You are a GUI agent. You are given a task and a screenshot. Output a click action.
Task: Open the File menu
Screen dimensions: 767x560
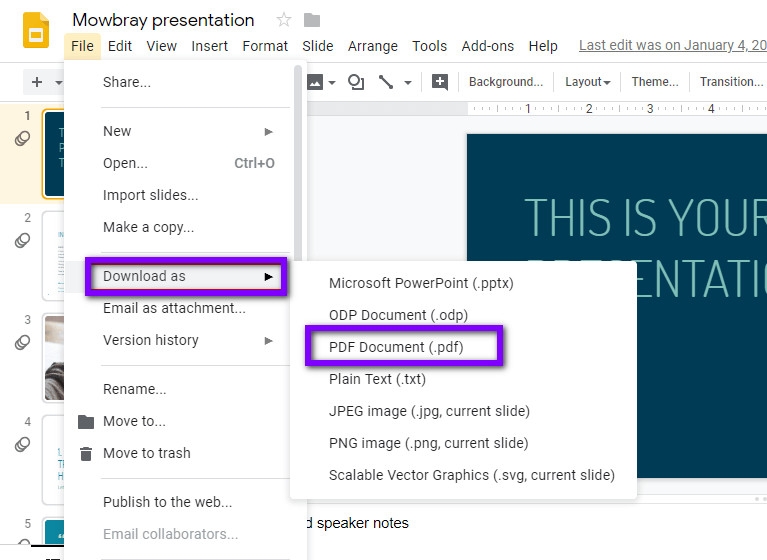(x=82, y=46)
